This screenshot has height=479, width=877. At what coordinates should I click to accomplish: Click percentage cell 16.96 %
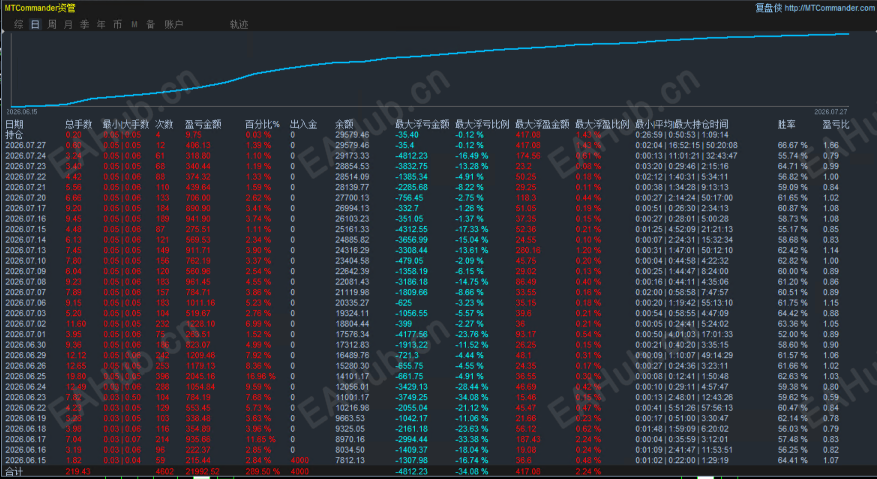click(261, 376)
